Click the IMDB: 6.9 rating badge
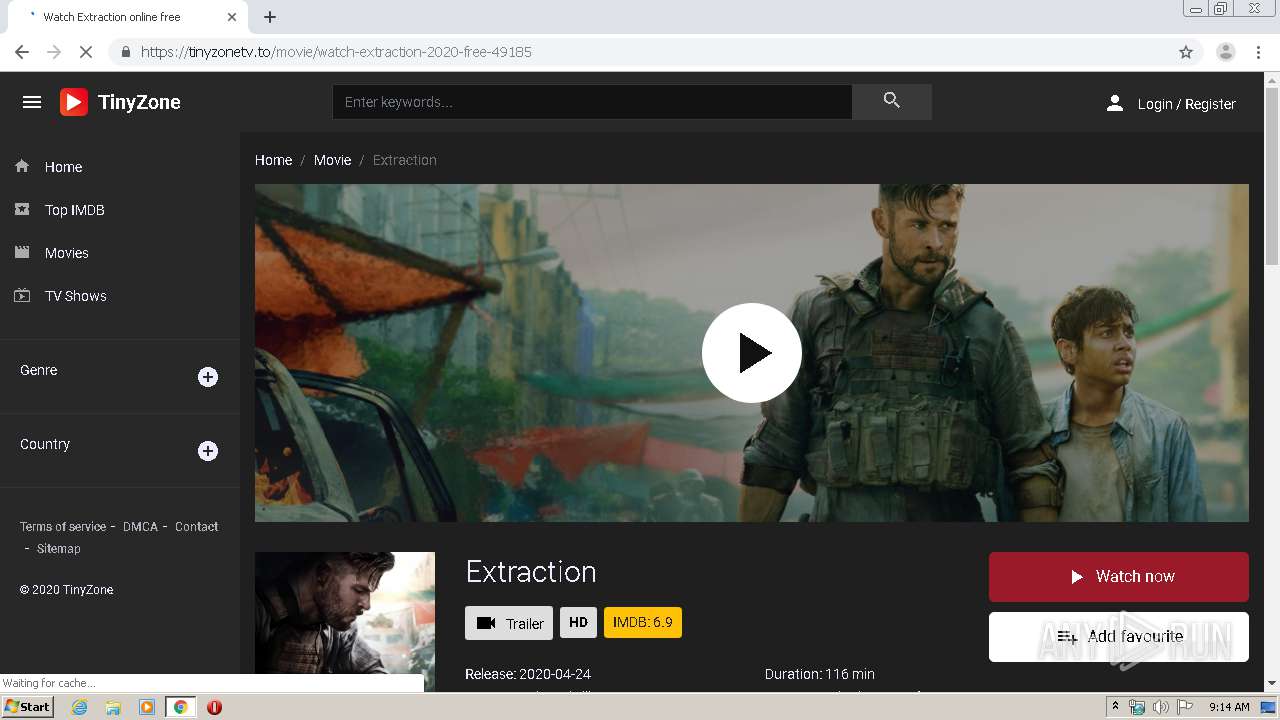Screen dimensions: 1280x720 click(x=642, y=622)
